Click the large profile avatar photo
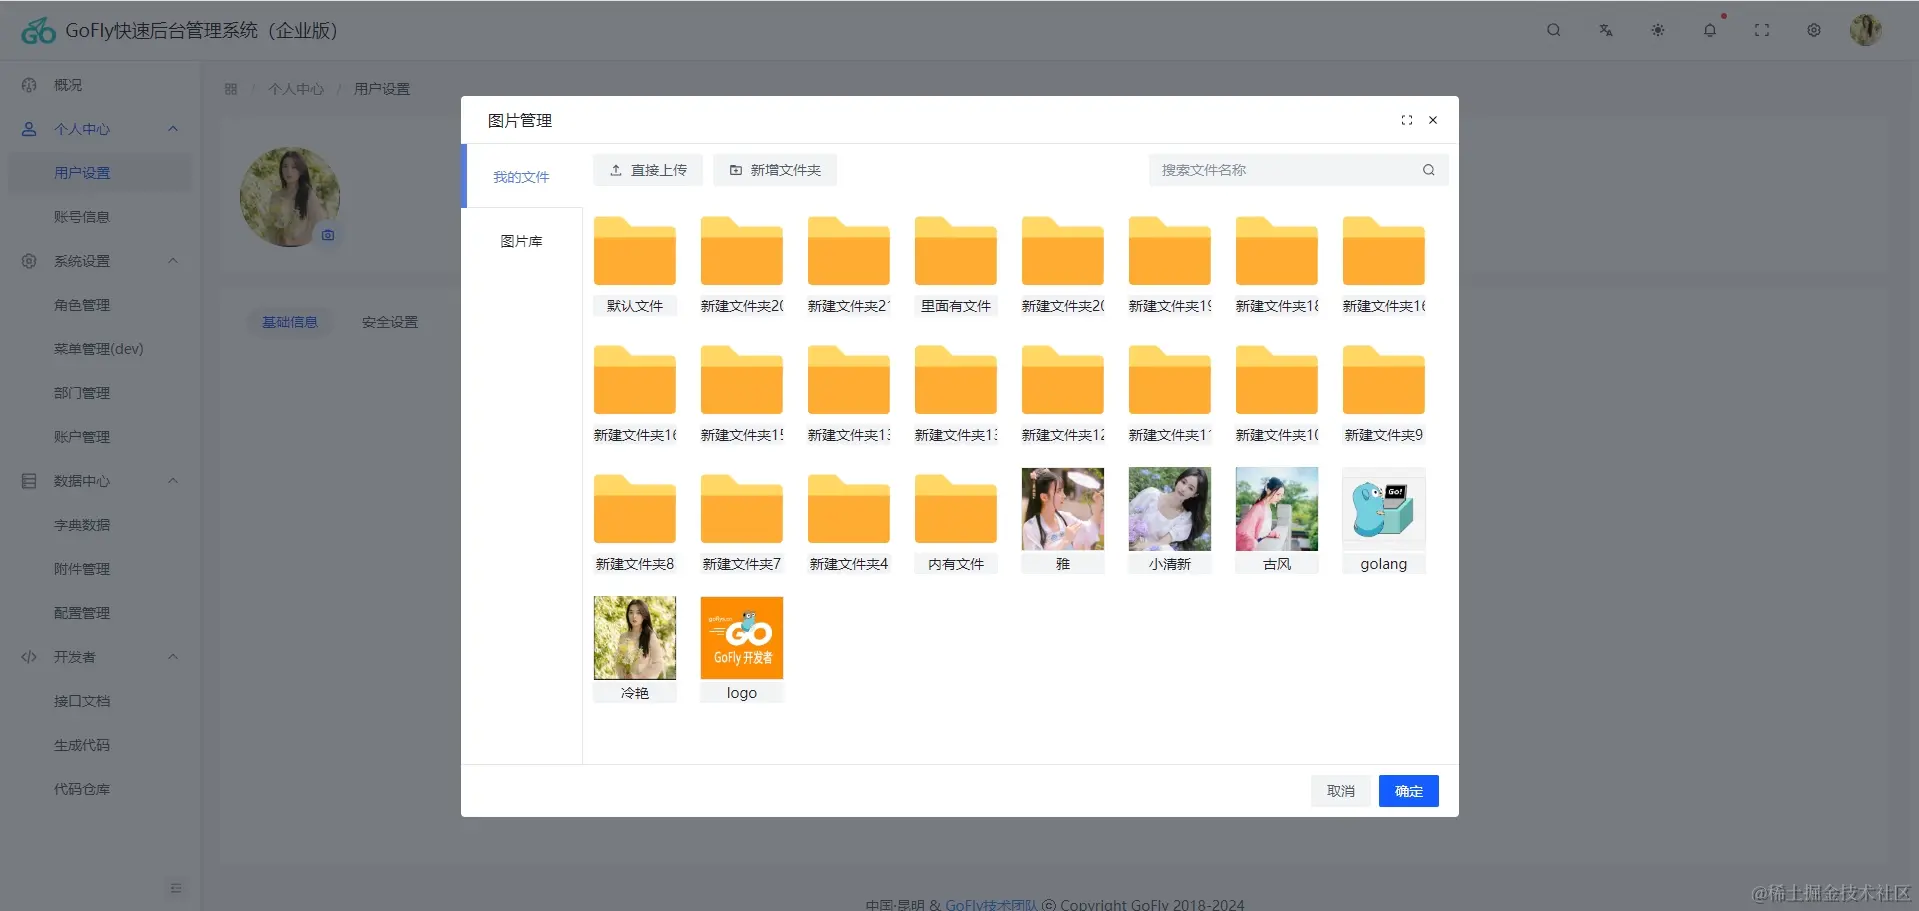The width and height of the screenshot is (1919, 911). tap(290, 197)
